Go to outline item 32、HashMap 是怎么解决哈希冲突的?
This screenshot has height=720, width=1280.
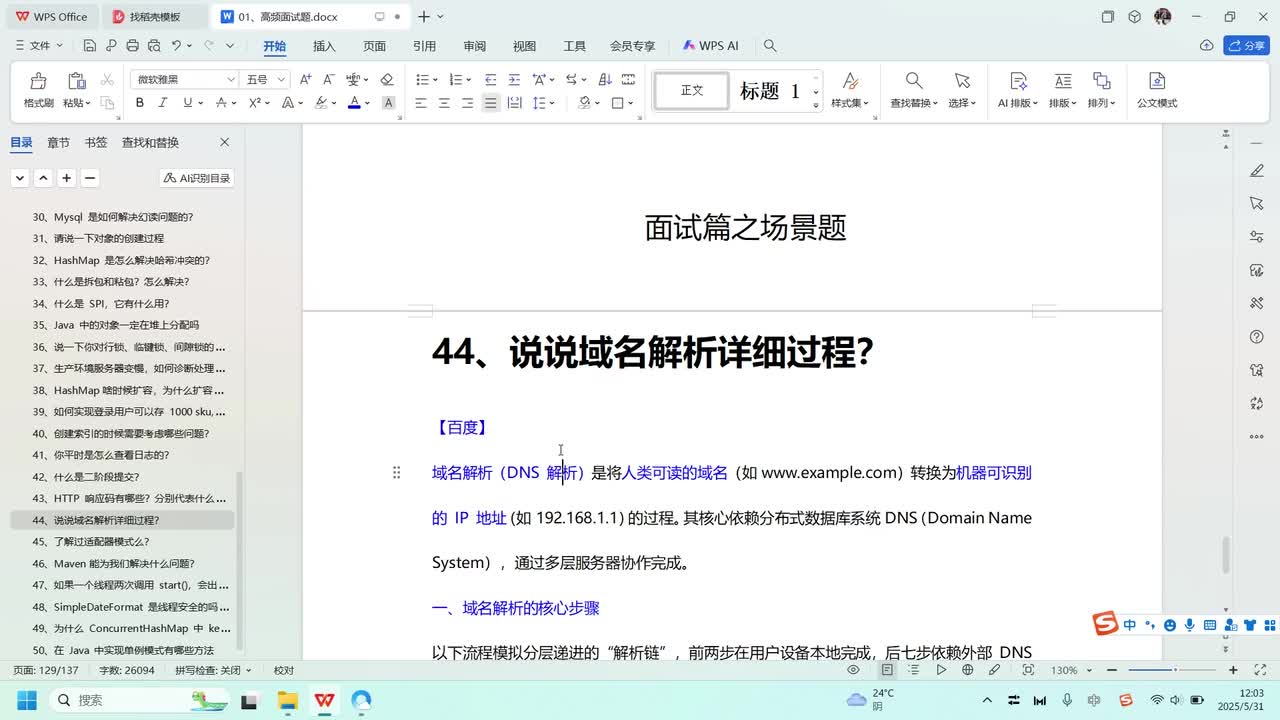pos(121,260)
